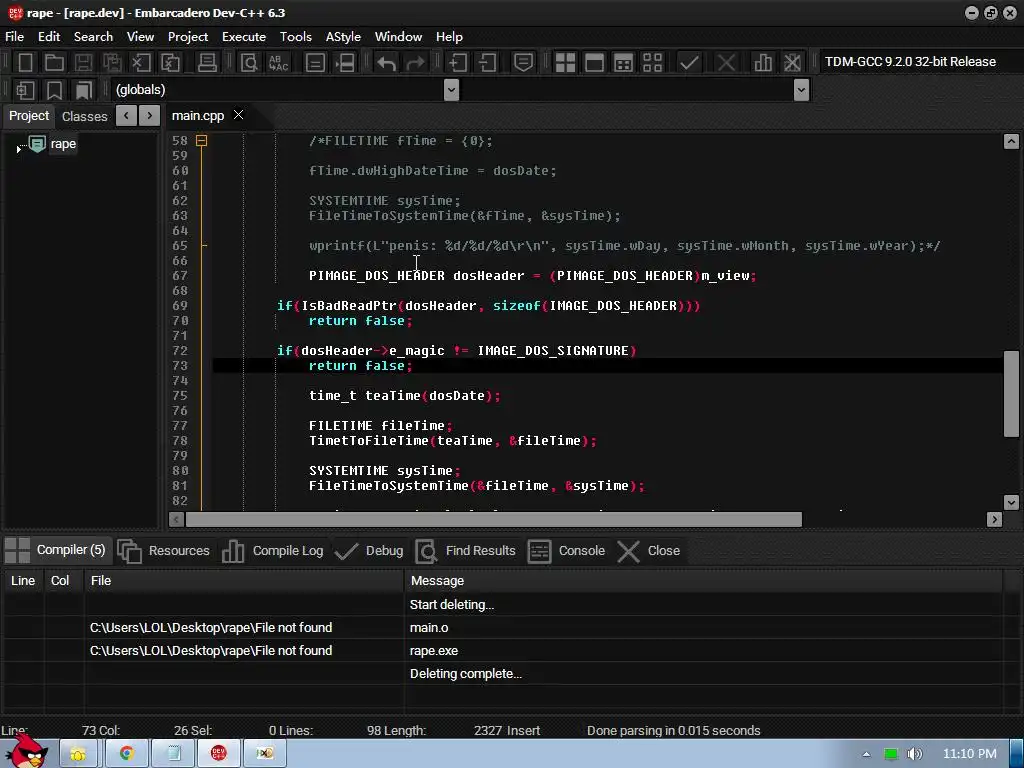Click the Undo arrow icon

(386, 63)
